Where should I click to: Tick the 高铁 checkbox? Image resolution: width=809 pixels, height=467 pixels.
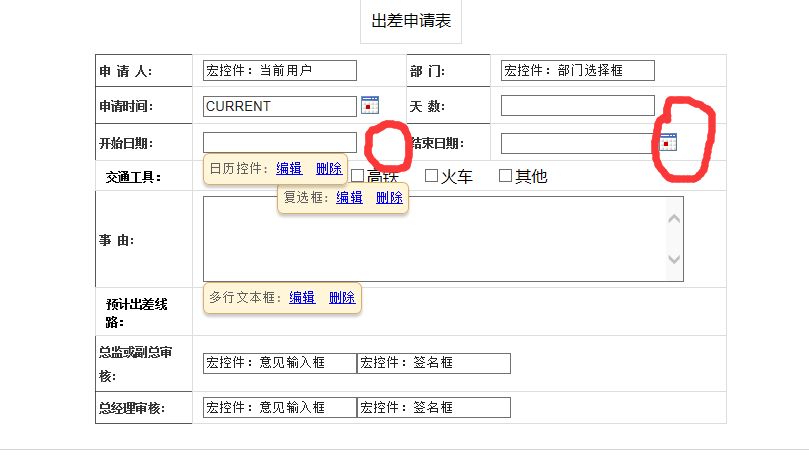pyautogui.click(x=358, y=176)
